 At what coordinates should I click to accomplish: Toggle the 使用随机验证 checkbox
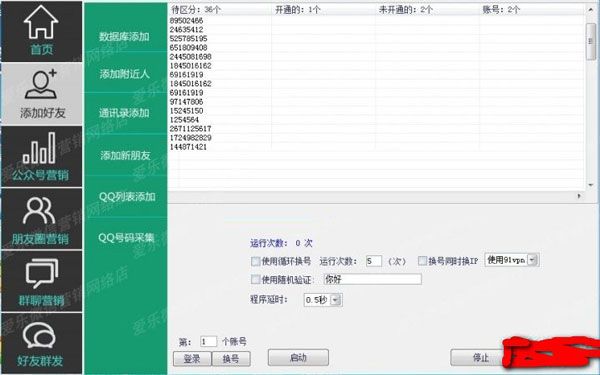click(255, 279)
